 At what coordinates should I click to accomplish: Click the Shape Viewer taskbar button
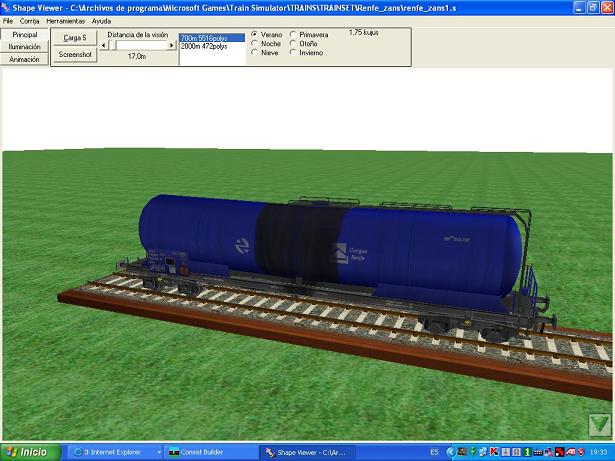click(x=305, y=452)
